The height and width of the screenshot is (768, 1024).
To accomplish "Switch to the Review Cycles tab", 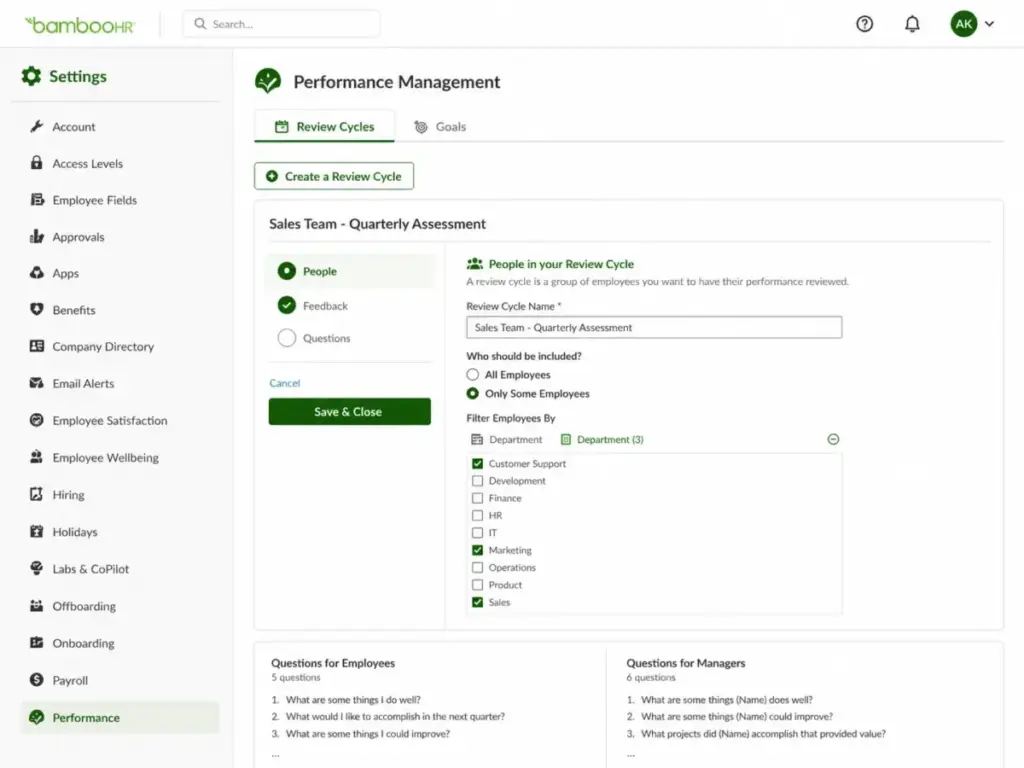I will pyautogui.click(x=325, y=126).
